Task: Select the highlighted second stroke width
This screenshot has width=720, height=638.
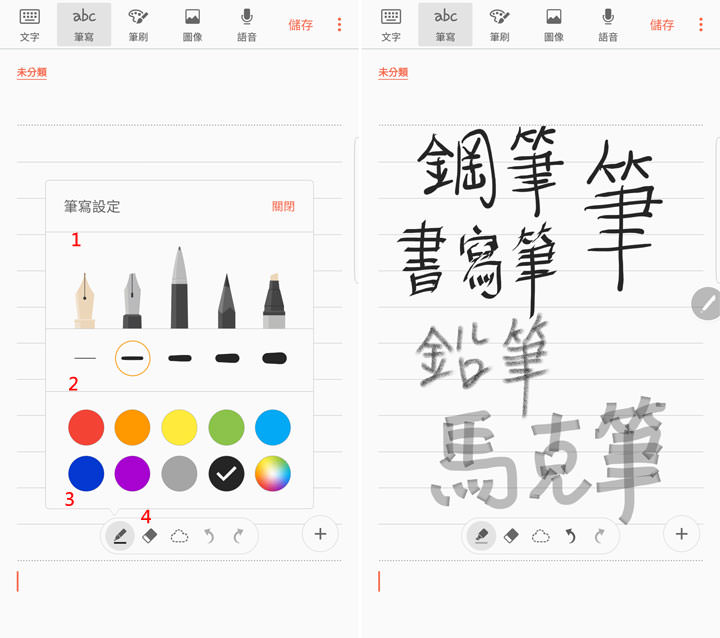Action: pyautogui.click(x=132, y=358)
